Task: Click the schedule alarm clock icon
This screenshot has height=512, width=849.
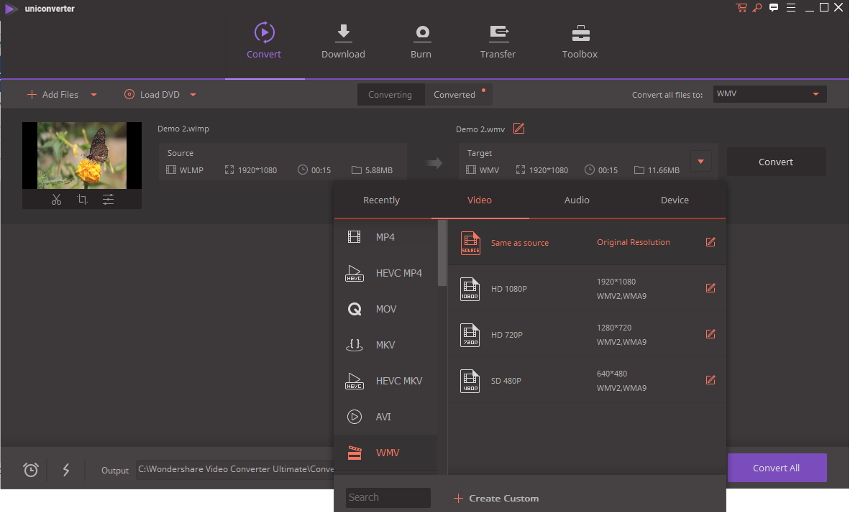Action: (x=31, y=469)
